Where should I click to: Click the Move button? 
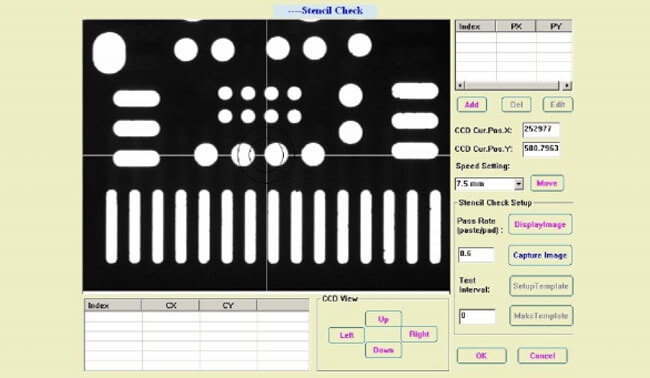547,183
